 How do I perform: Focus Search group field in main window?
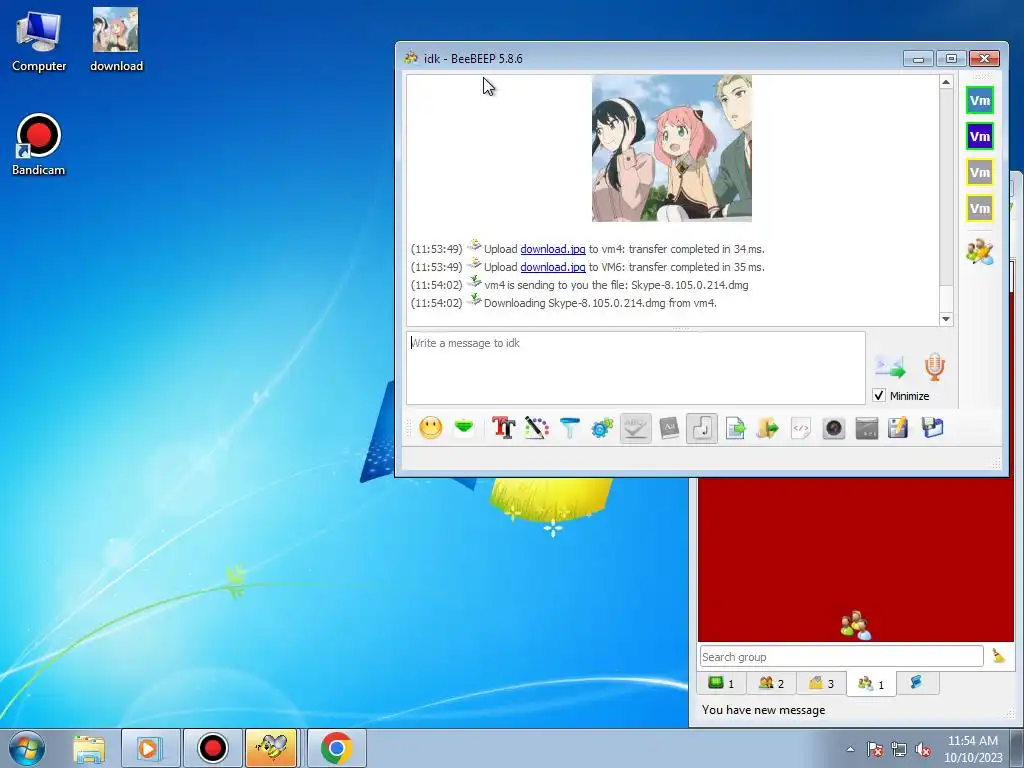click(x=841, y=656)
